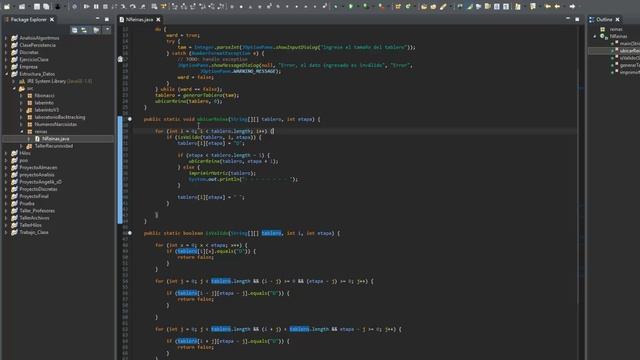640x360 pixels.
Task: Click the warning marker in editor gutter
Action: (x=120, y=59)
